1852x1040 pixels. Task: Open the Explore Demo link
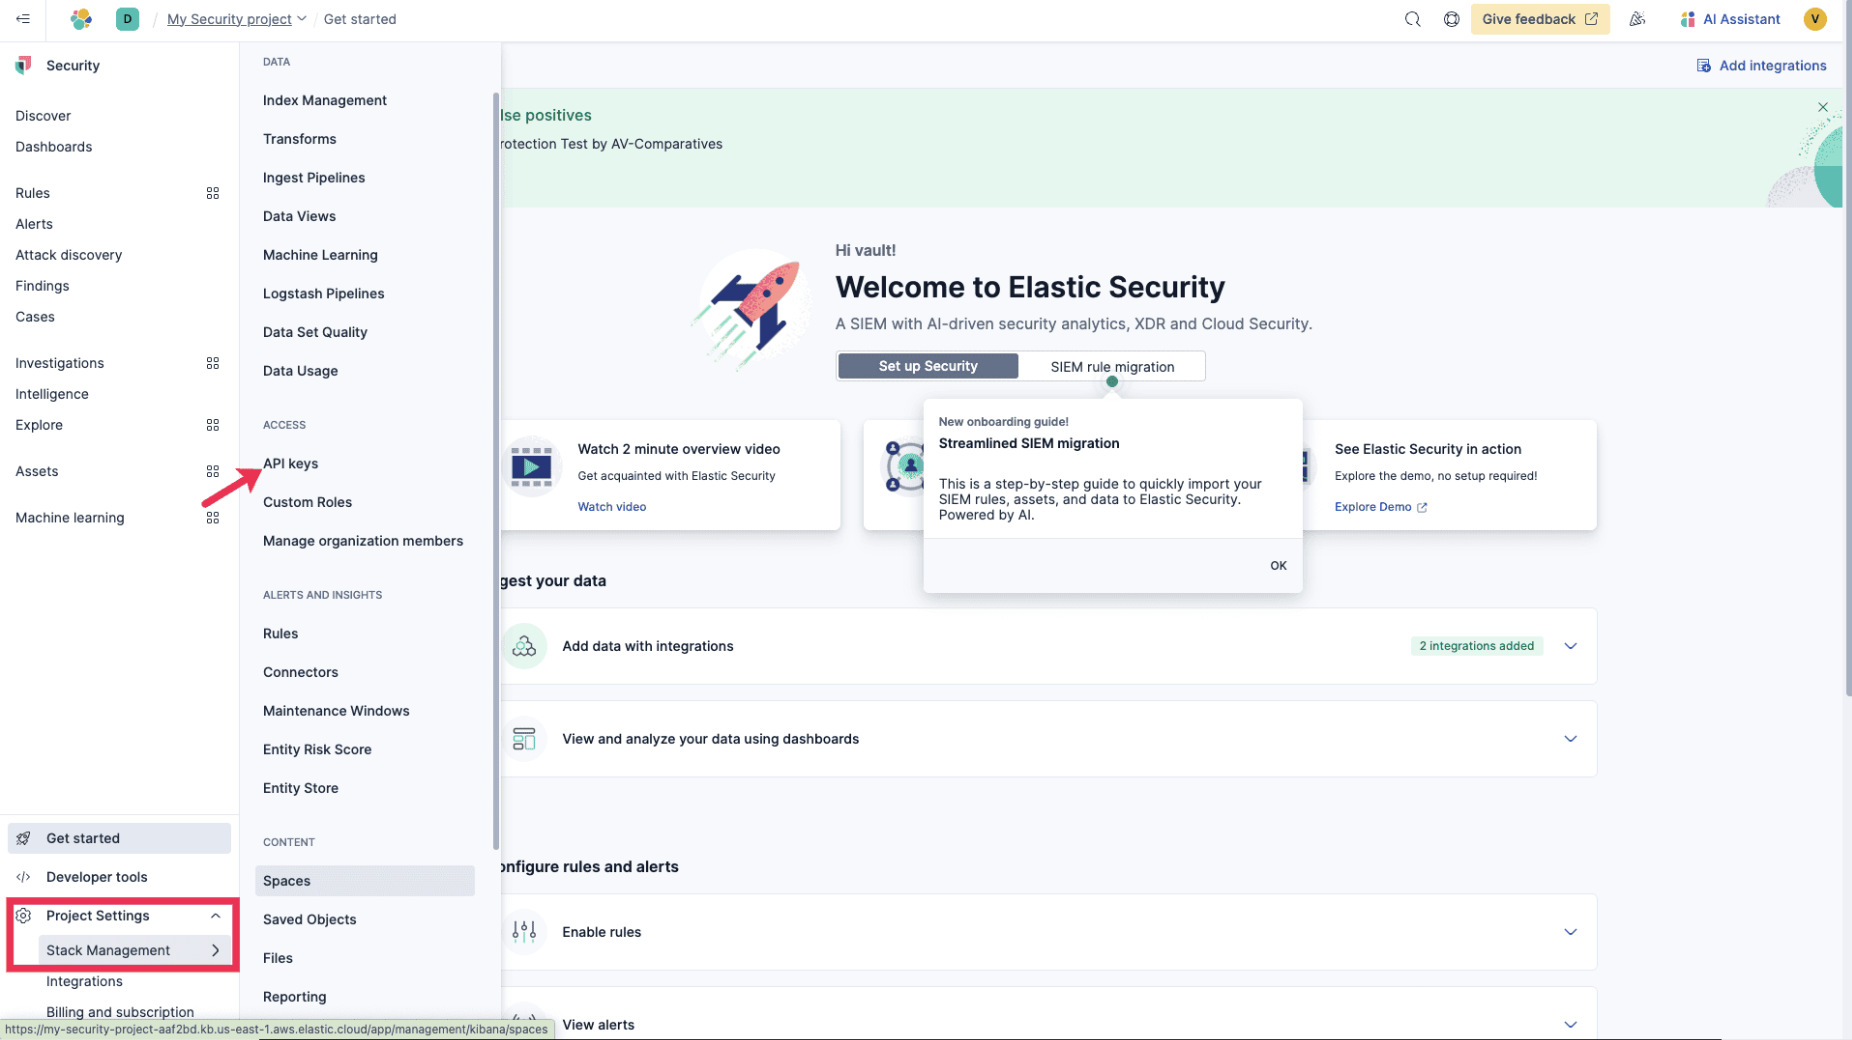click(1380, 507)
